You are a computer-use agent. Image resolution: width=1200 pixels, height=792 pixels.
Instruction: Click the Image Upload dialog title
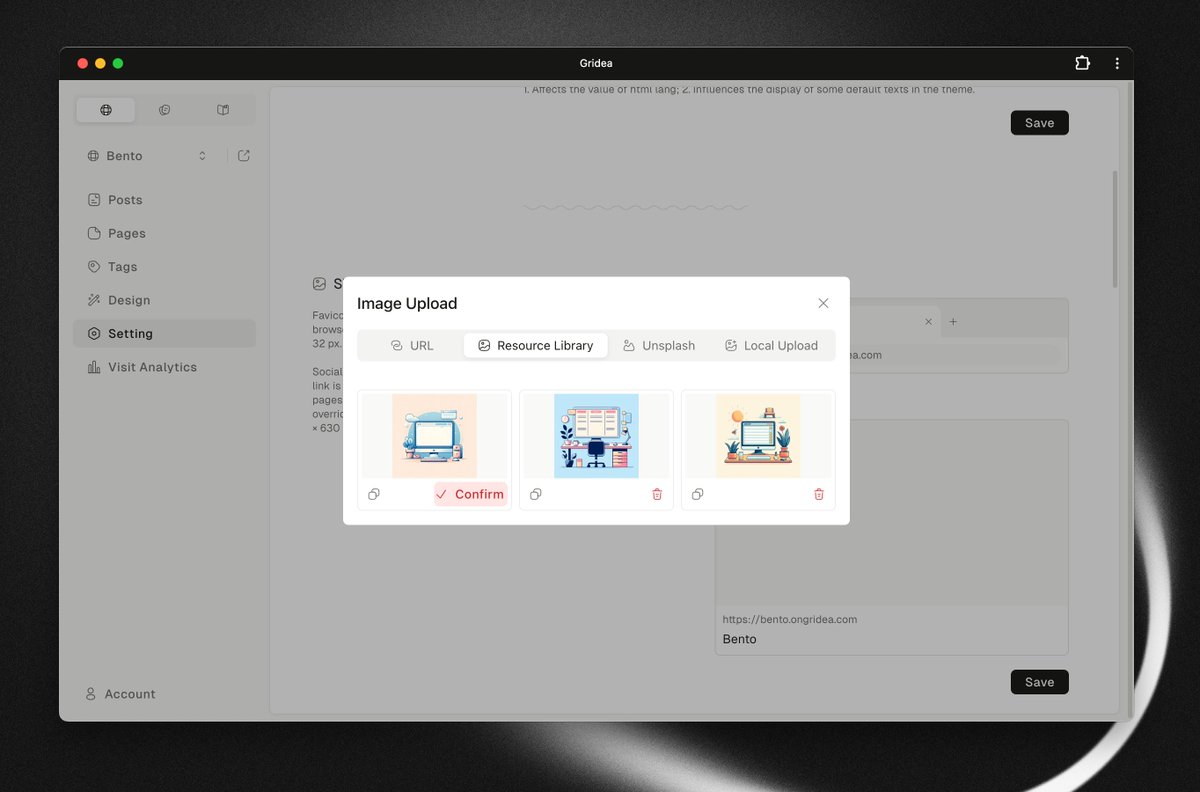click(407, 303)
